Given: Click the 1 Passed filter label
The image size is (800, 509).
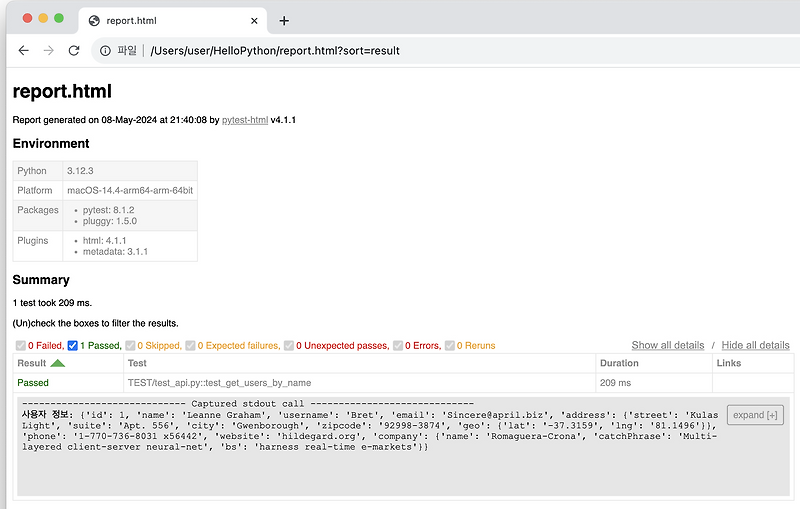Looking at the screenshot, I should coord(101,346).
